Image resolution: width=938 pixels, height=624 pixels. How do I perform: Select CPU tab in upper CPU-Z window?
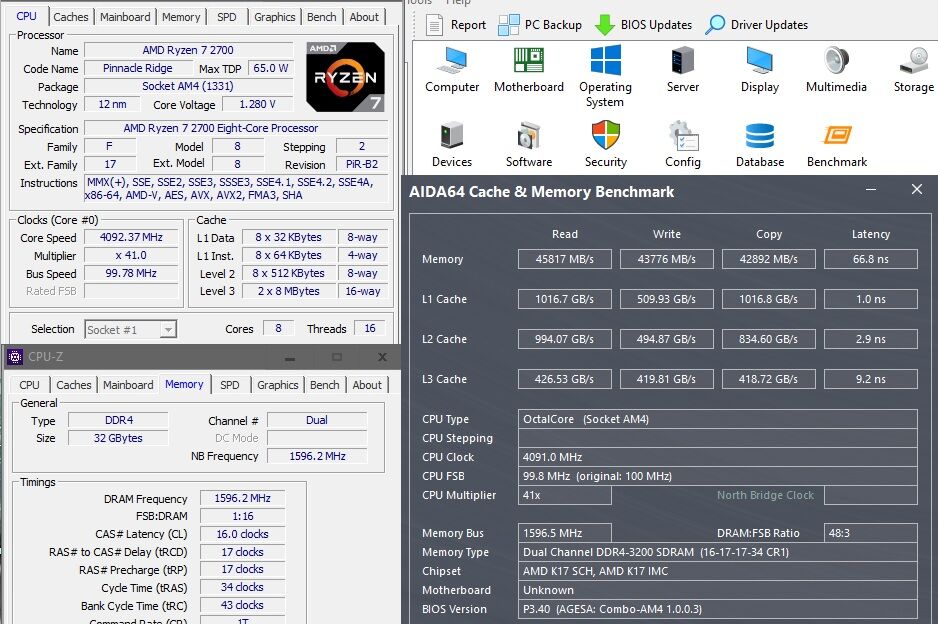26,16
